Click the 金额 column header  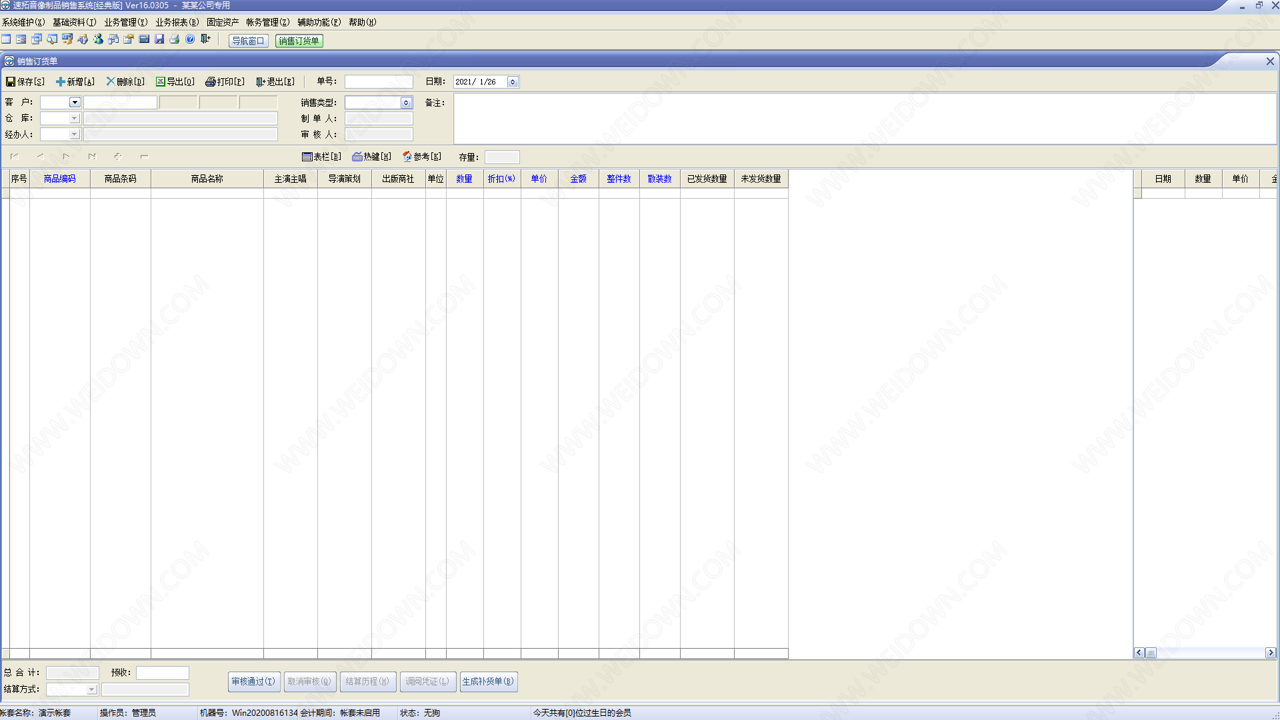click(579, 179)
